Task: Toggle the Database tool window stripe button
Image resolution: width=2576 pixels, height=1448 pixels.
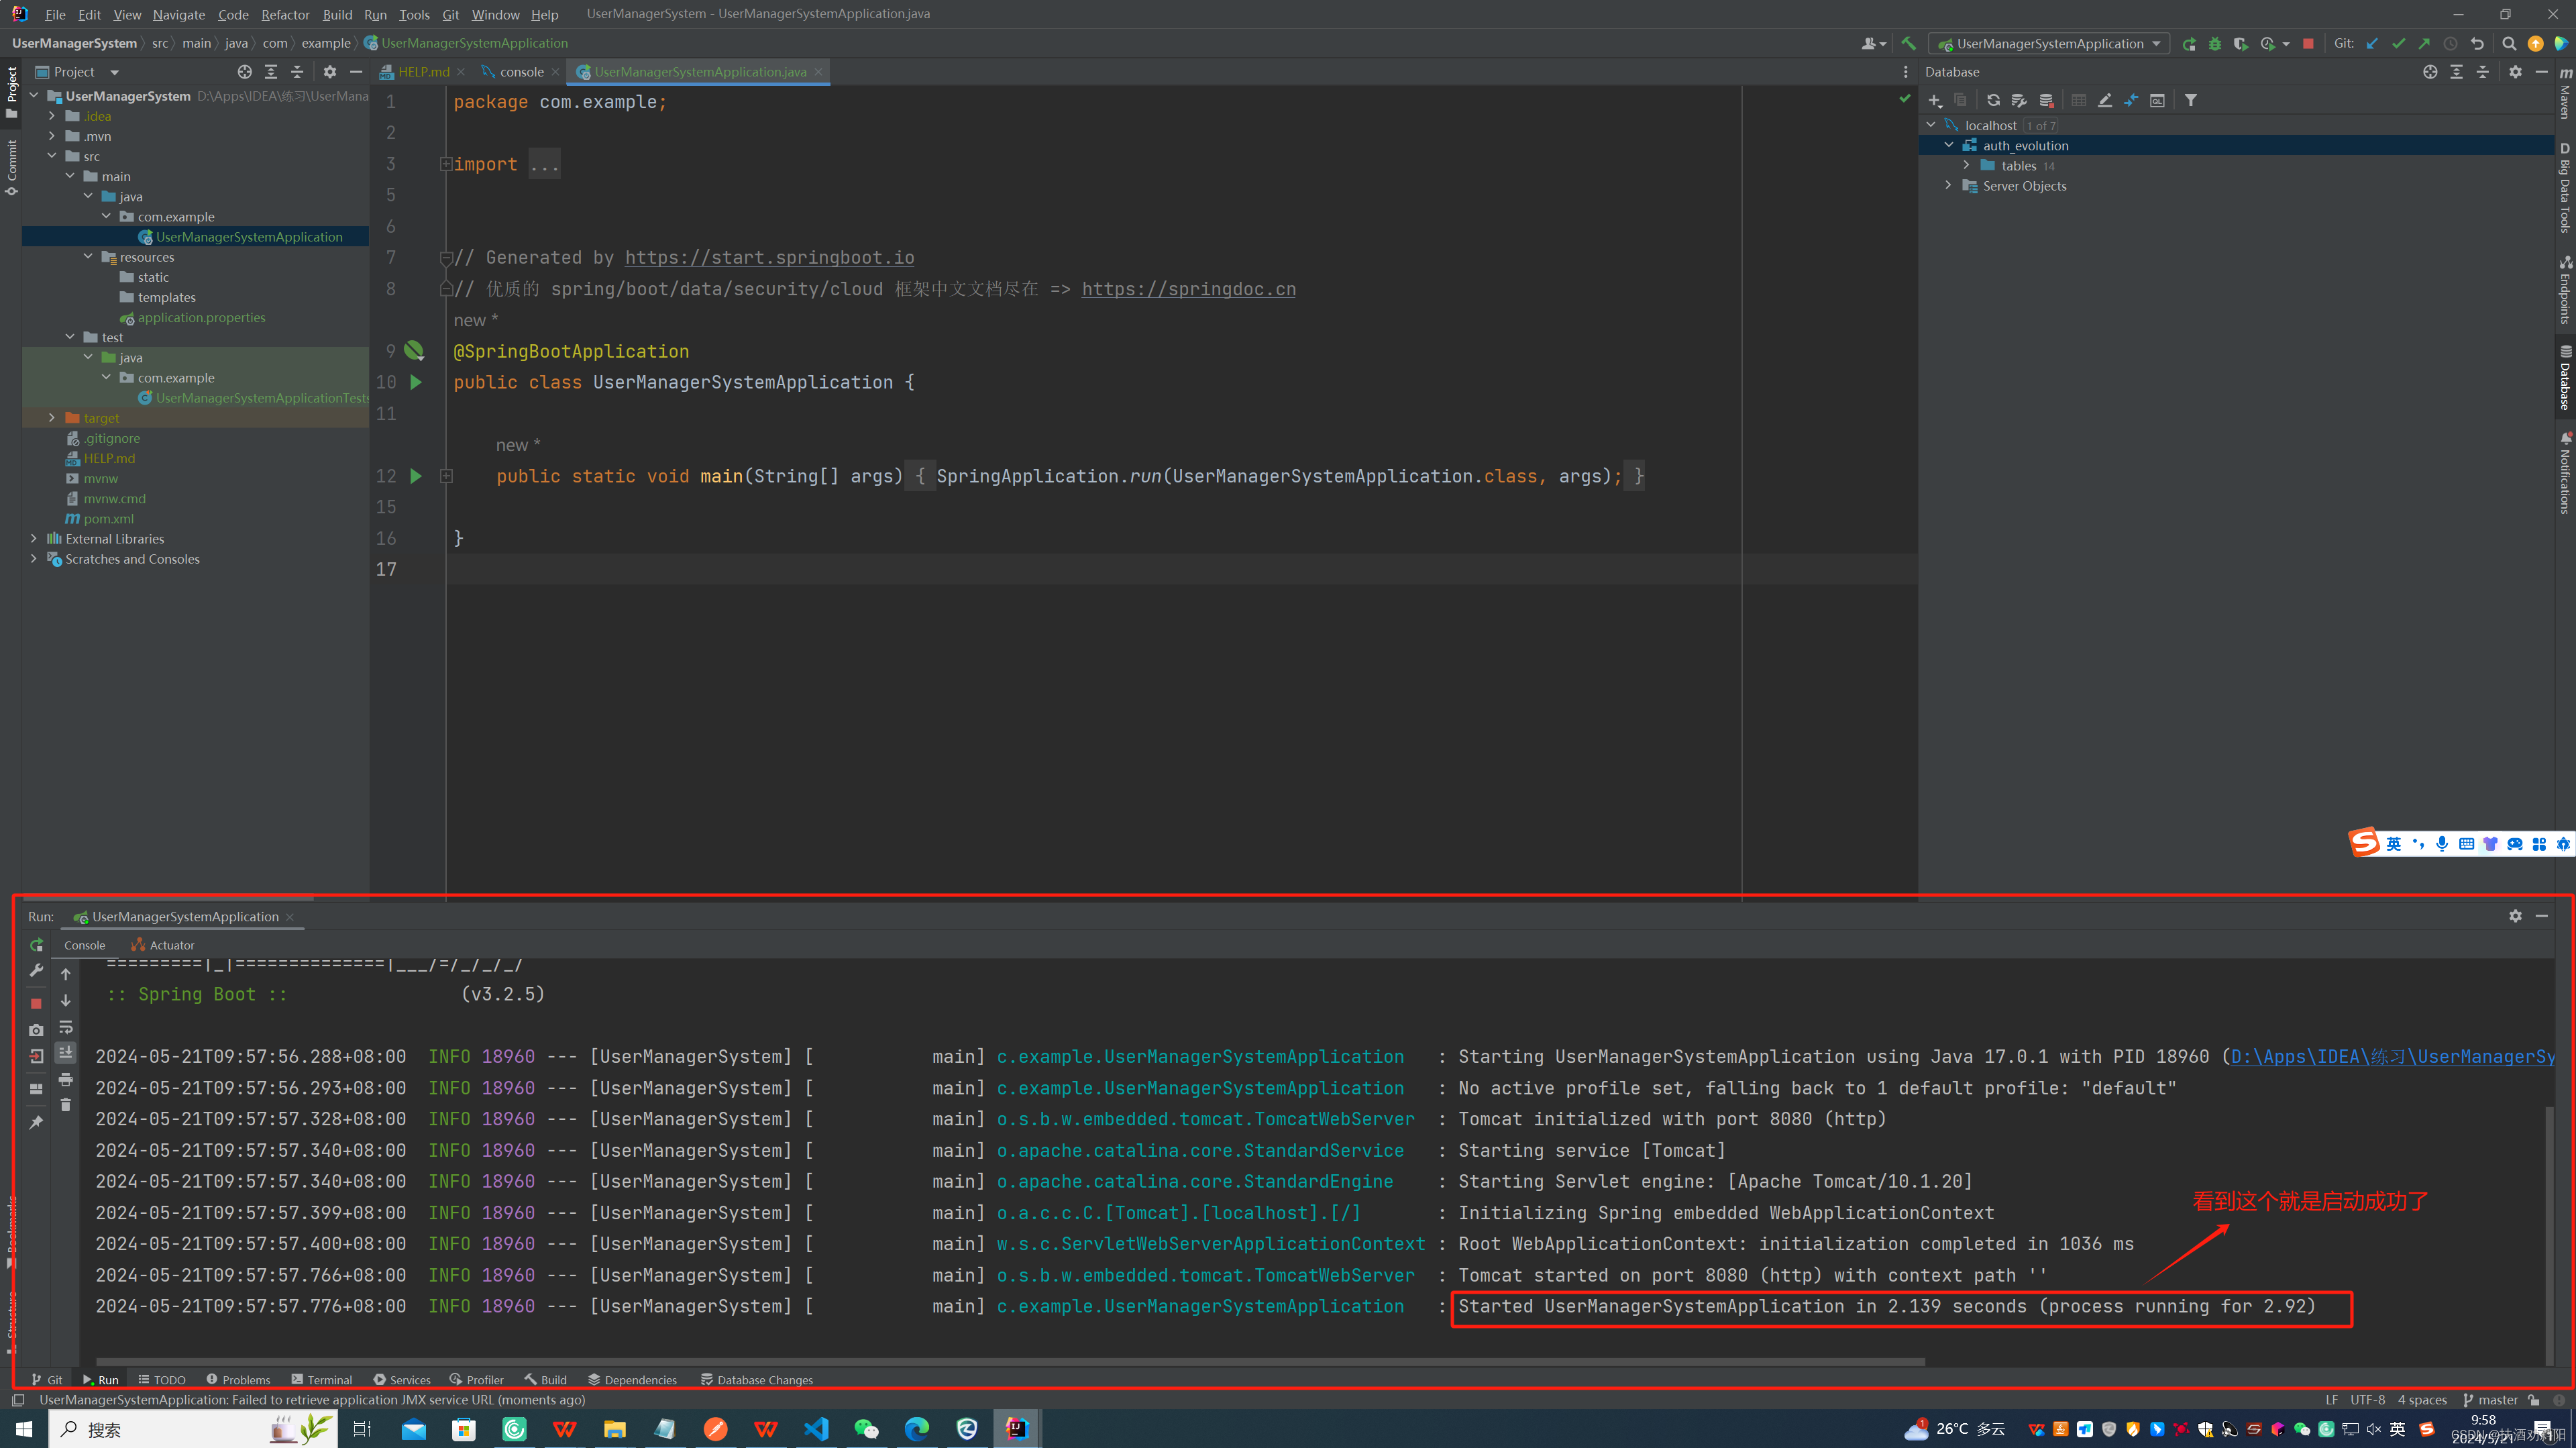Action: click(2565, 378)
